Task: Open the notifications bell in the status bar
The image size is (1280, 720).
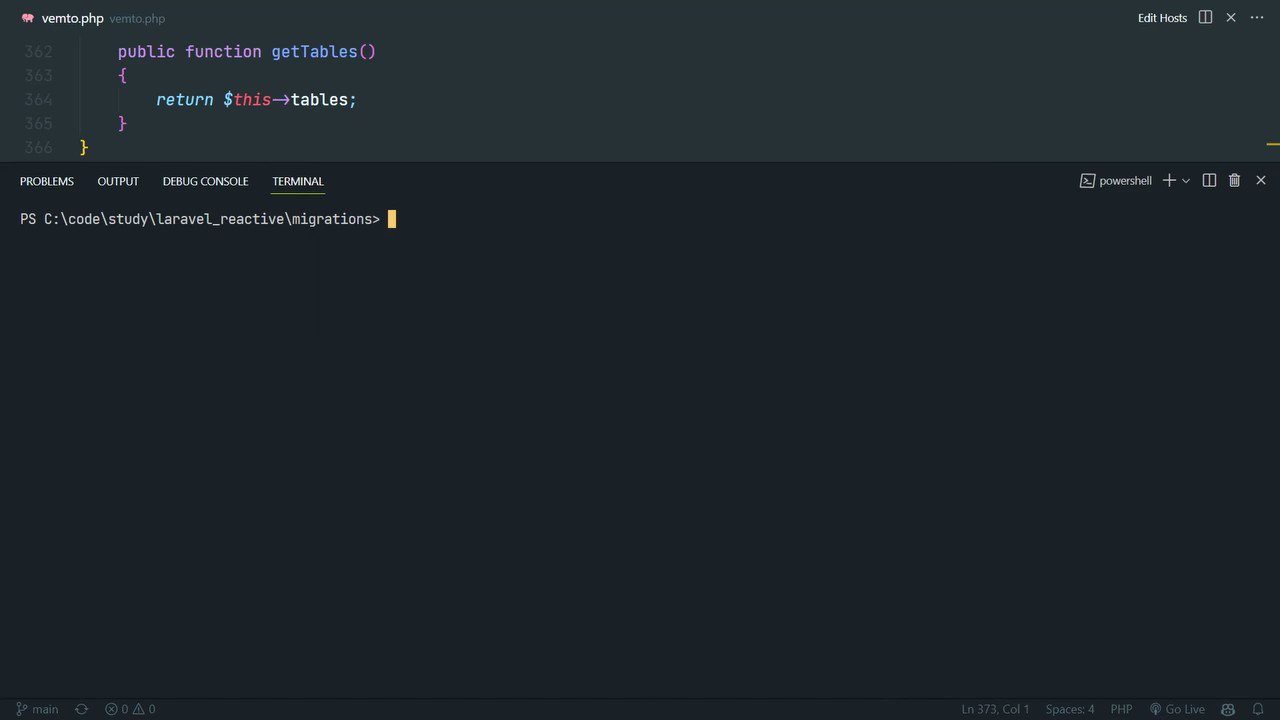Action: click(1257, 709)
